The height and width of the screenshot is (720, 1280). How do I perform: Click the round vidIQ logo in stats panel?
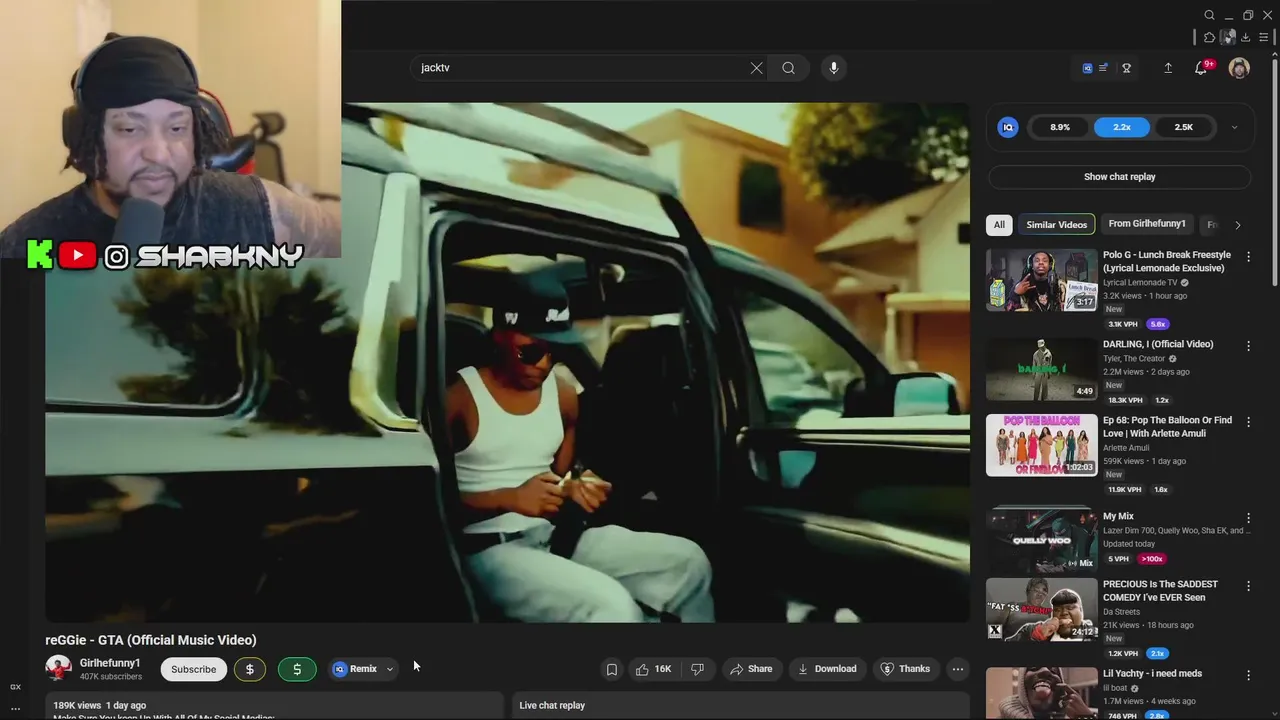1008,127
